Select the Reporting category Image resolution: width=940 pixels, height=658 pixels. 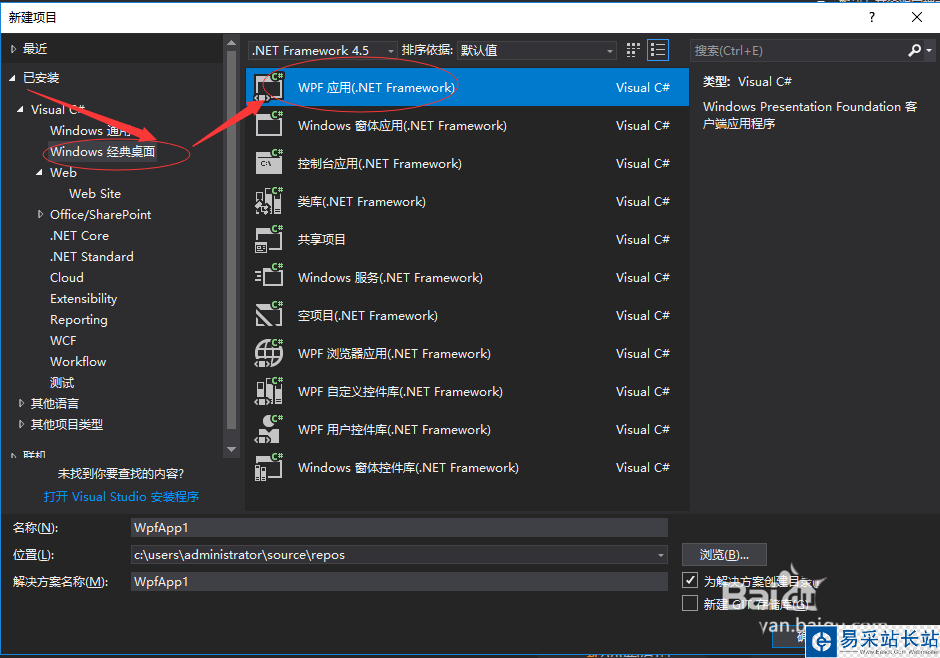[x=79, y=319]
